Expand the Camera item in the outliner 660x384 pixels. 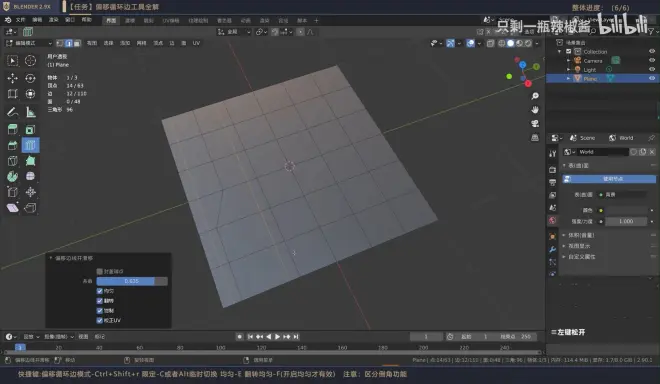[569, 61]
